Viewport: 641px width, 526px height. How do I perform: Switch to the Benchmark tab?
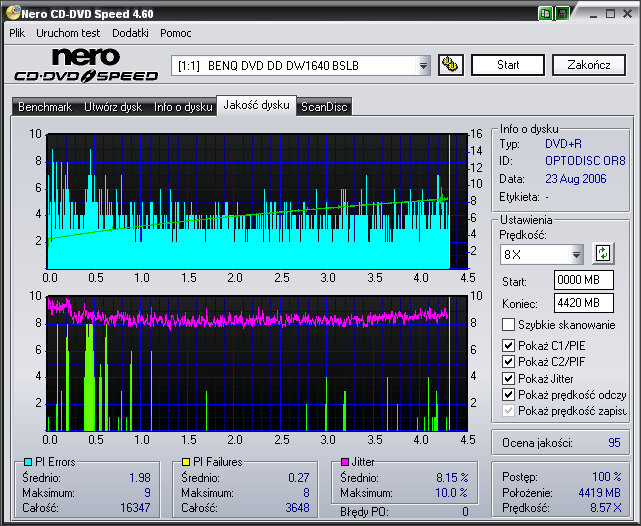(x=45, y=107)
